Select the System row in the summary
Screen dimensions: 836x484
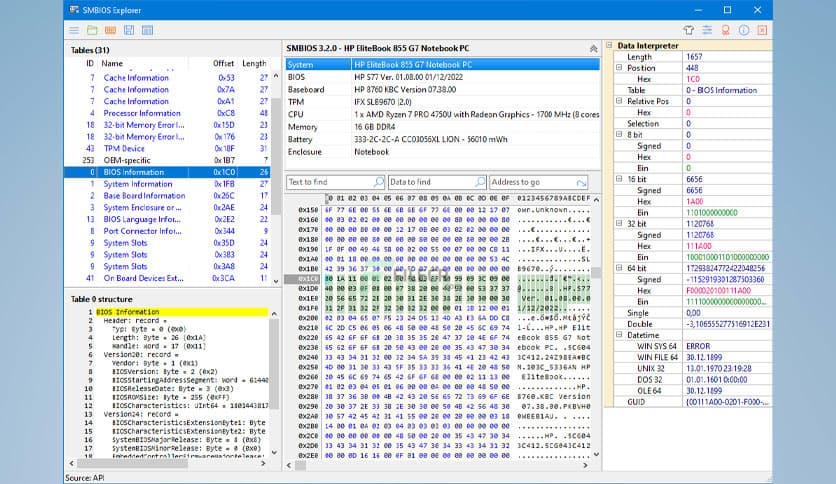(x=443, y=64)
